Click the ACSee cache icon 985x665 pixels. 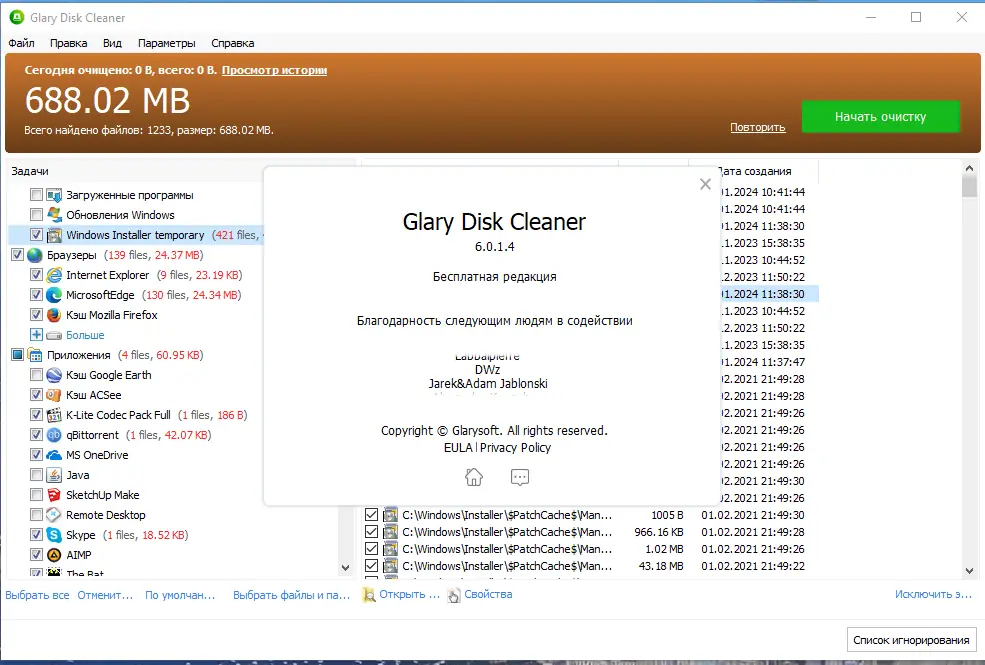[x=54, y=395]
